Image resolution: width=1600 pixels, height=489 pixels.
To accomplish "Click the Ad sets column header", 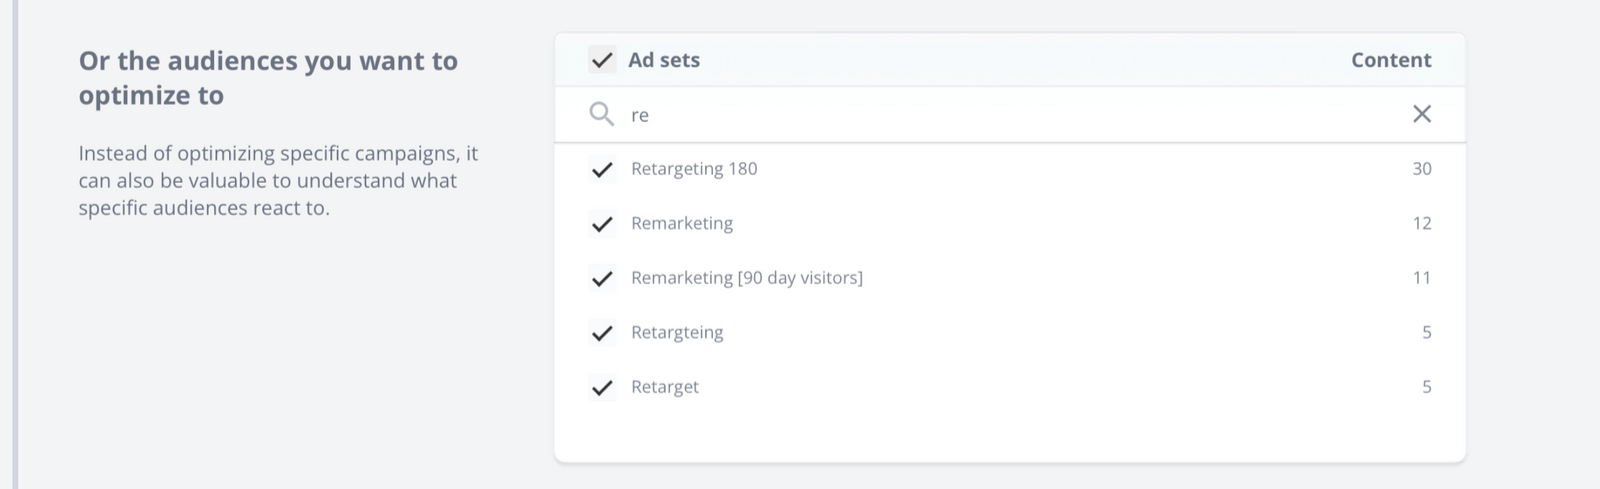I will (x=664, y=60).
